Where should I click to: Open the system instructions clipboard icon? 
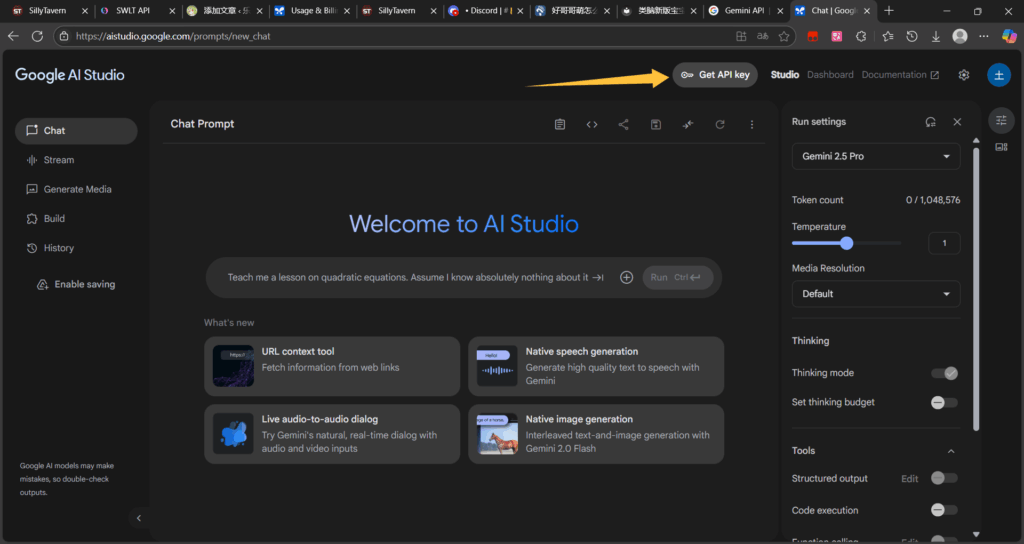560,124
